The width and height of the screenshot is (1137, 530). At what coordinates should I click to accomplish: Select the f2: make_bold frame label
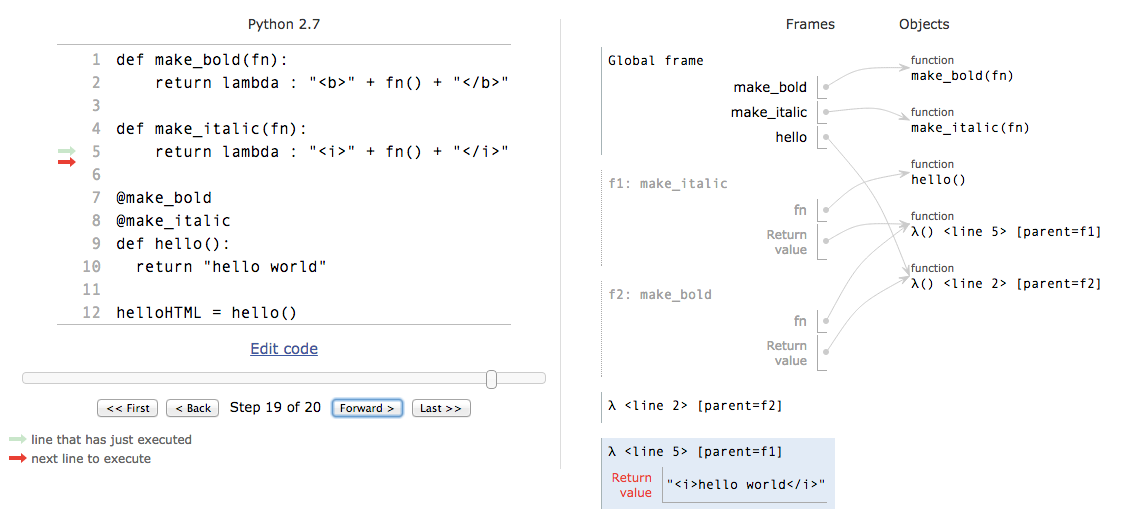[660, 295]
